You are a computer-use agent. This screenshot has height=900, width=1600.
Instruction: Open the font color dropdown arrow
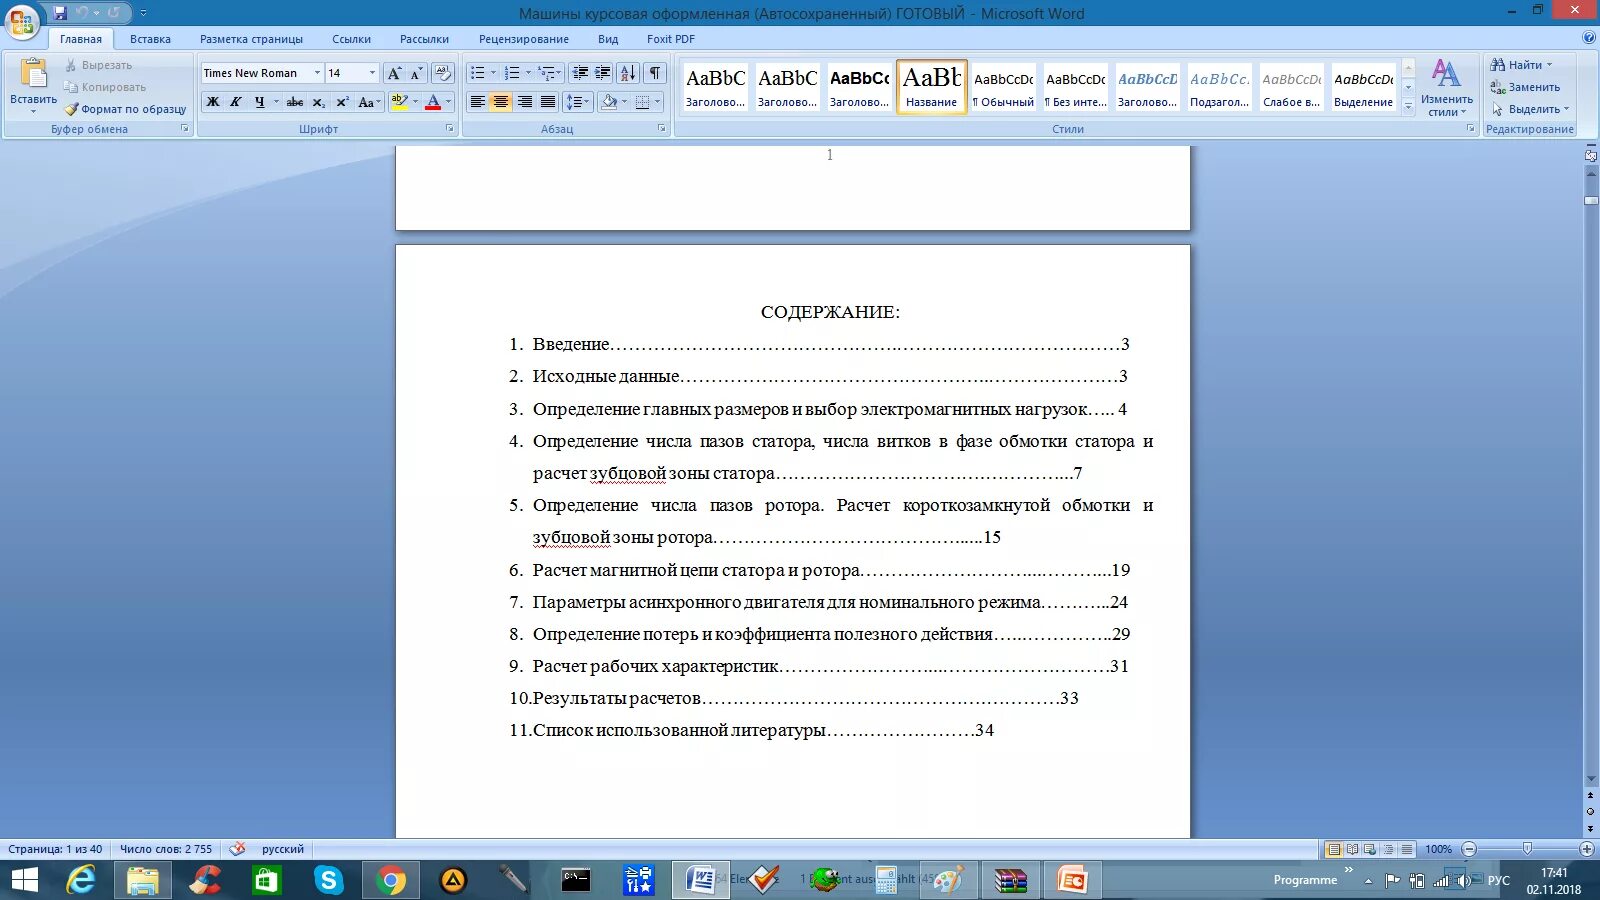[448, 102]
